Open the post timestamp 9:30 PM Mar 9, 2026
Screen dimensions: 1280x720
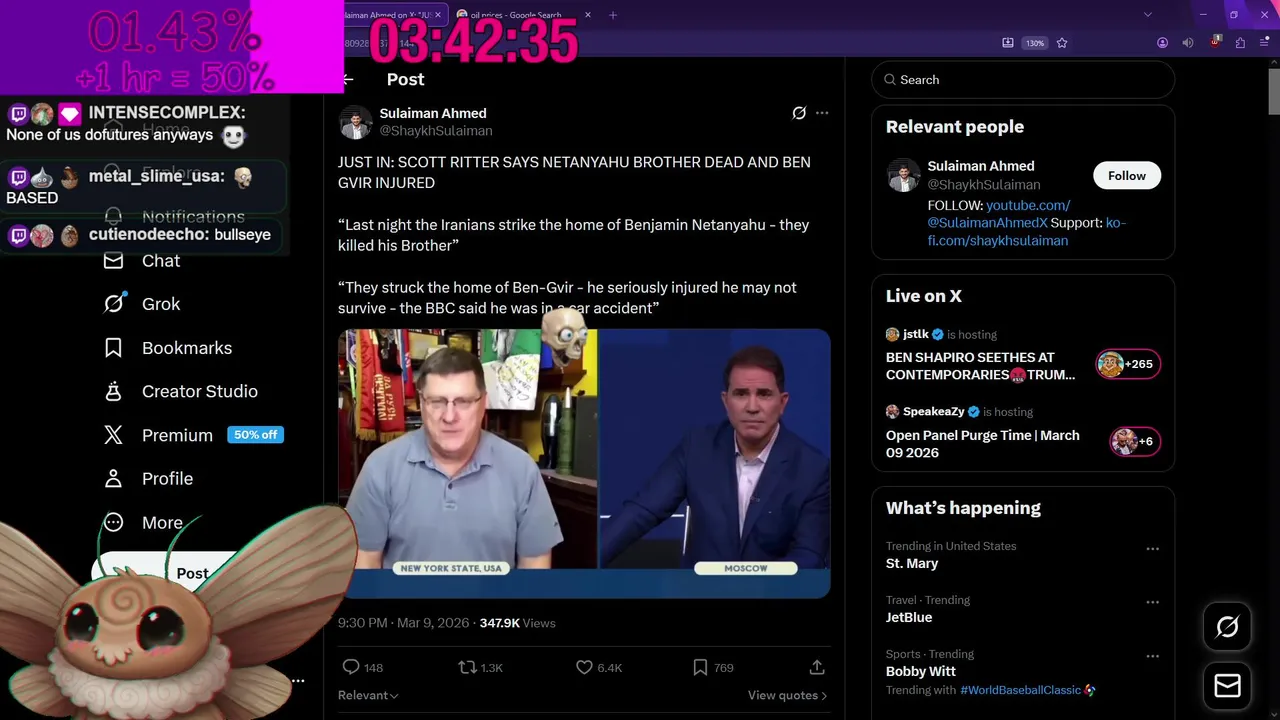tap(403, 623)
